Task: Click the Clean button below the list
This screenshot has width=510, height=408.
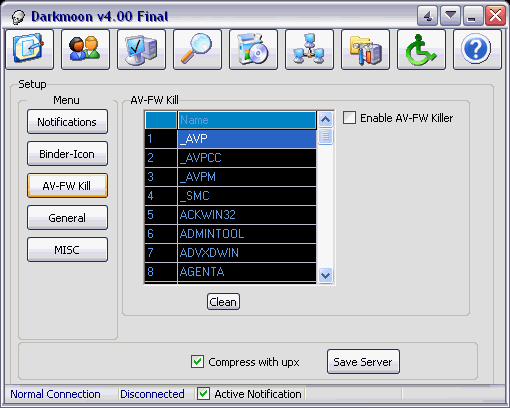Action: click(223, 302)
